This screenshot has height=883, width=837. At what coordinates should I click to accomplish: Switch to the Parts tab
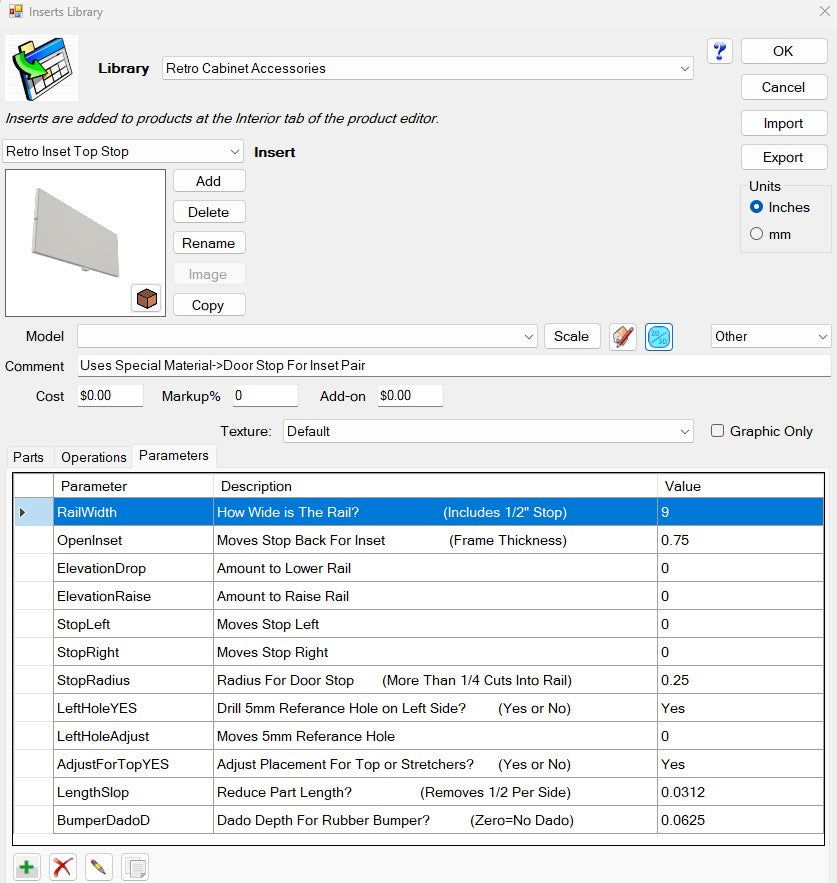28,457
